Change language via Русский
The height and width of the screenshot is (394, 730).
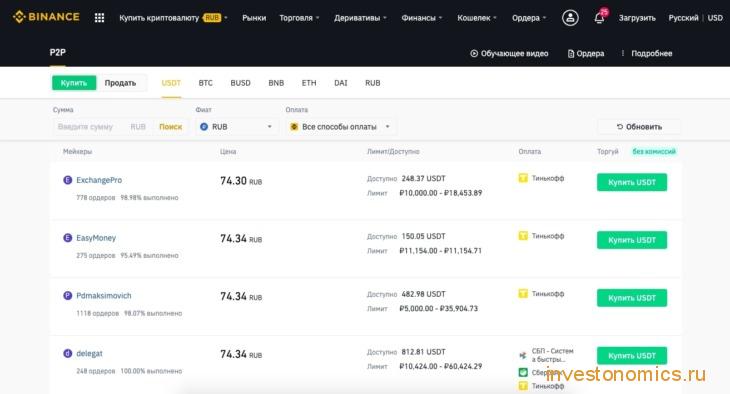pyautogui.click(x=683, y=18)
